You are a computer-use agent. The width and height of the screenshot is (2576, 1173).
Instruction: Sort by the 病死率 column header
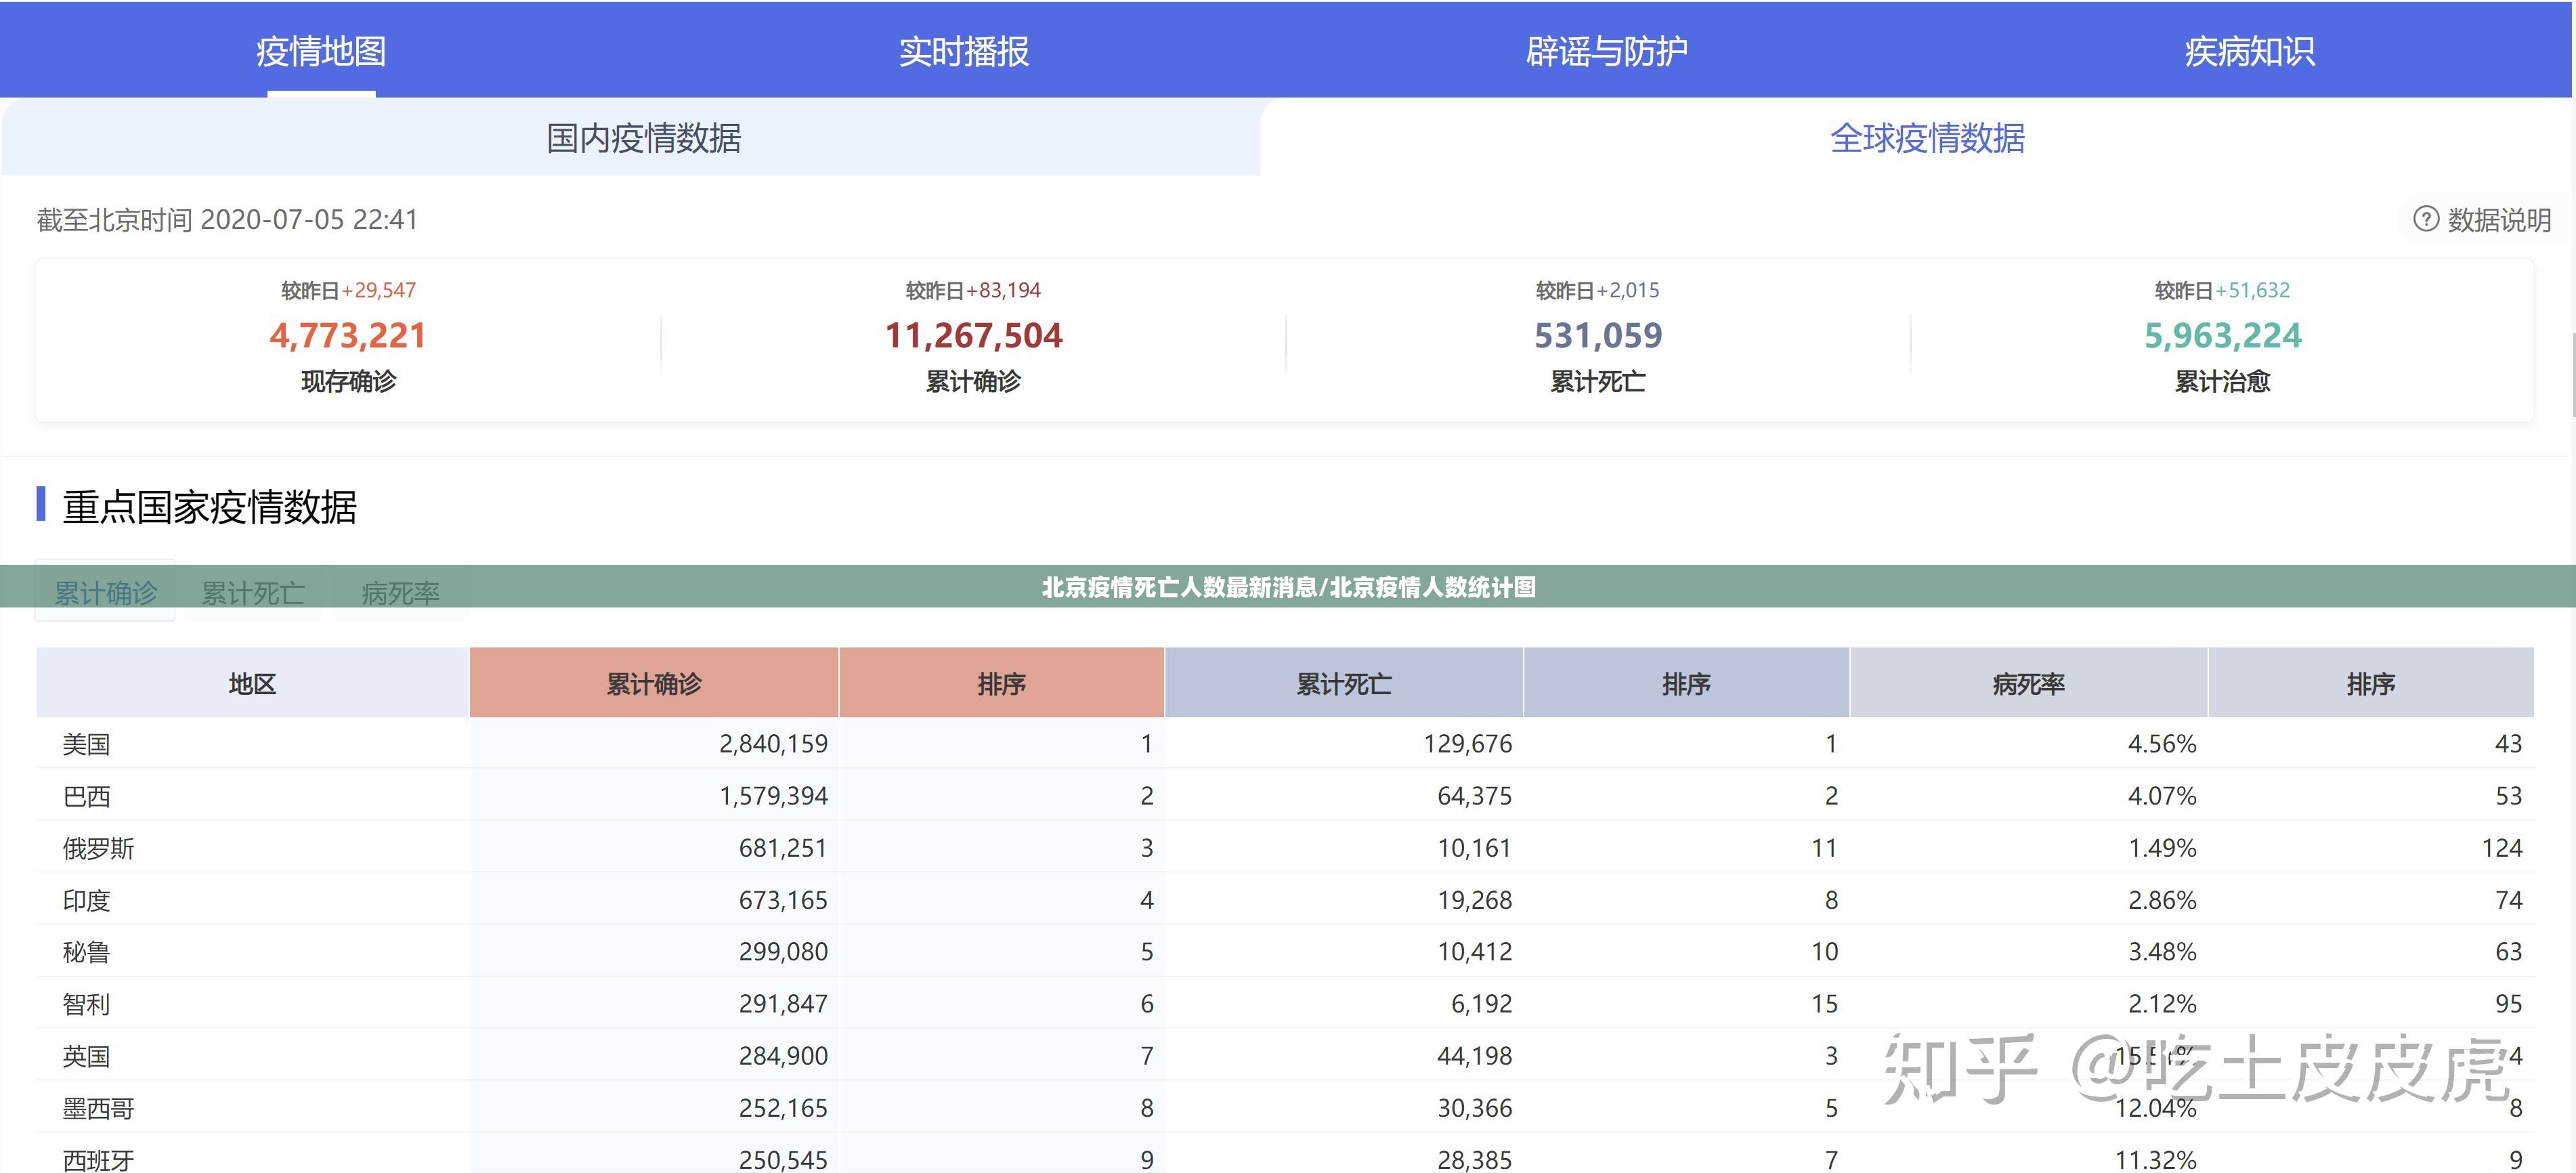click(x=2029, y=684)
